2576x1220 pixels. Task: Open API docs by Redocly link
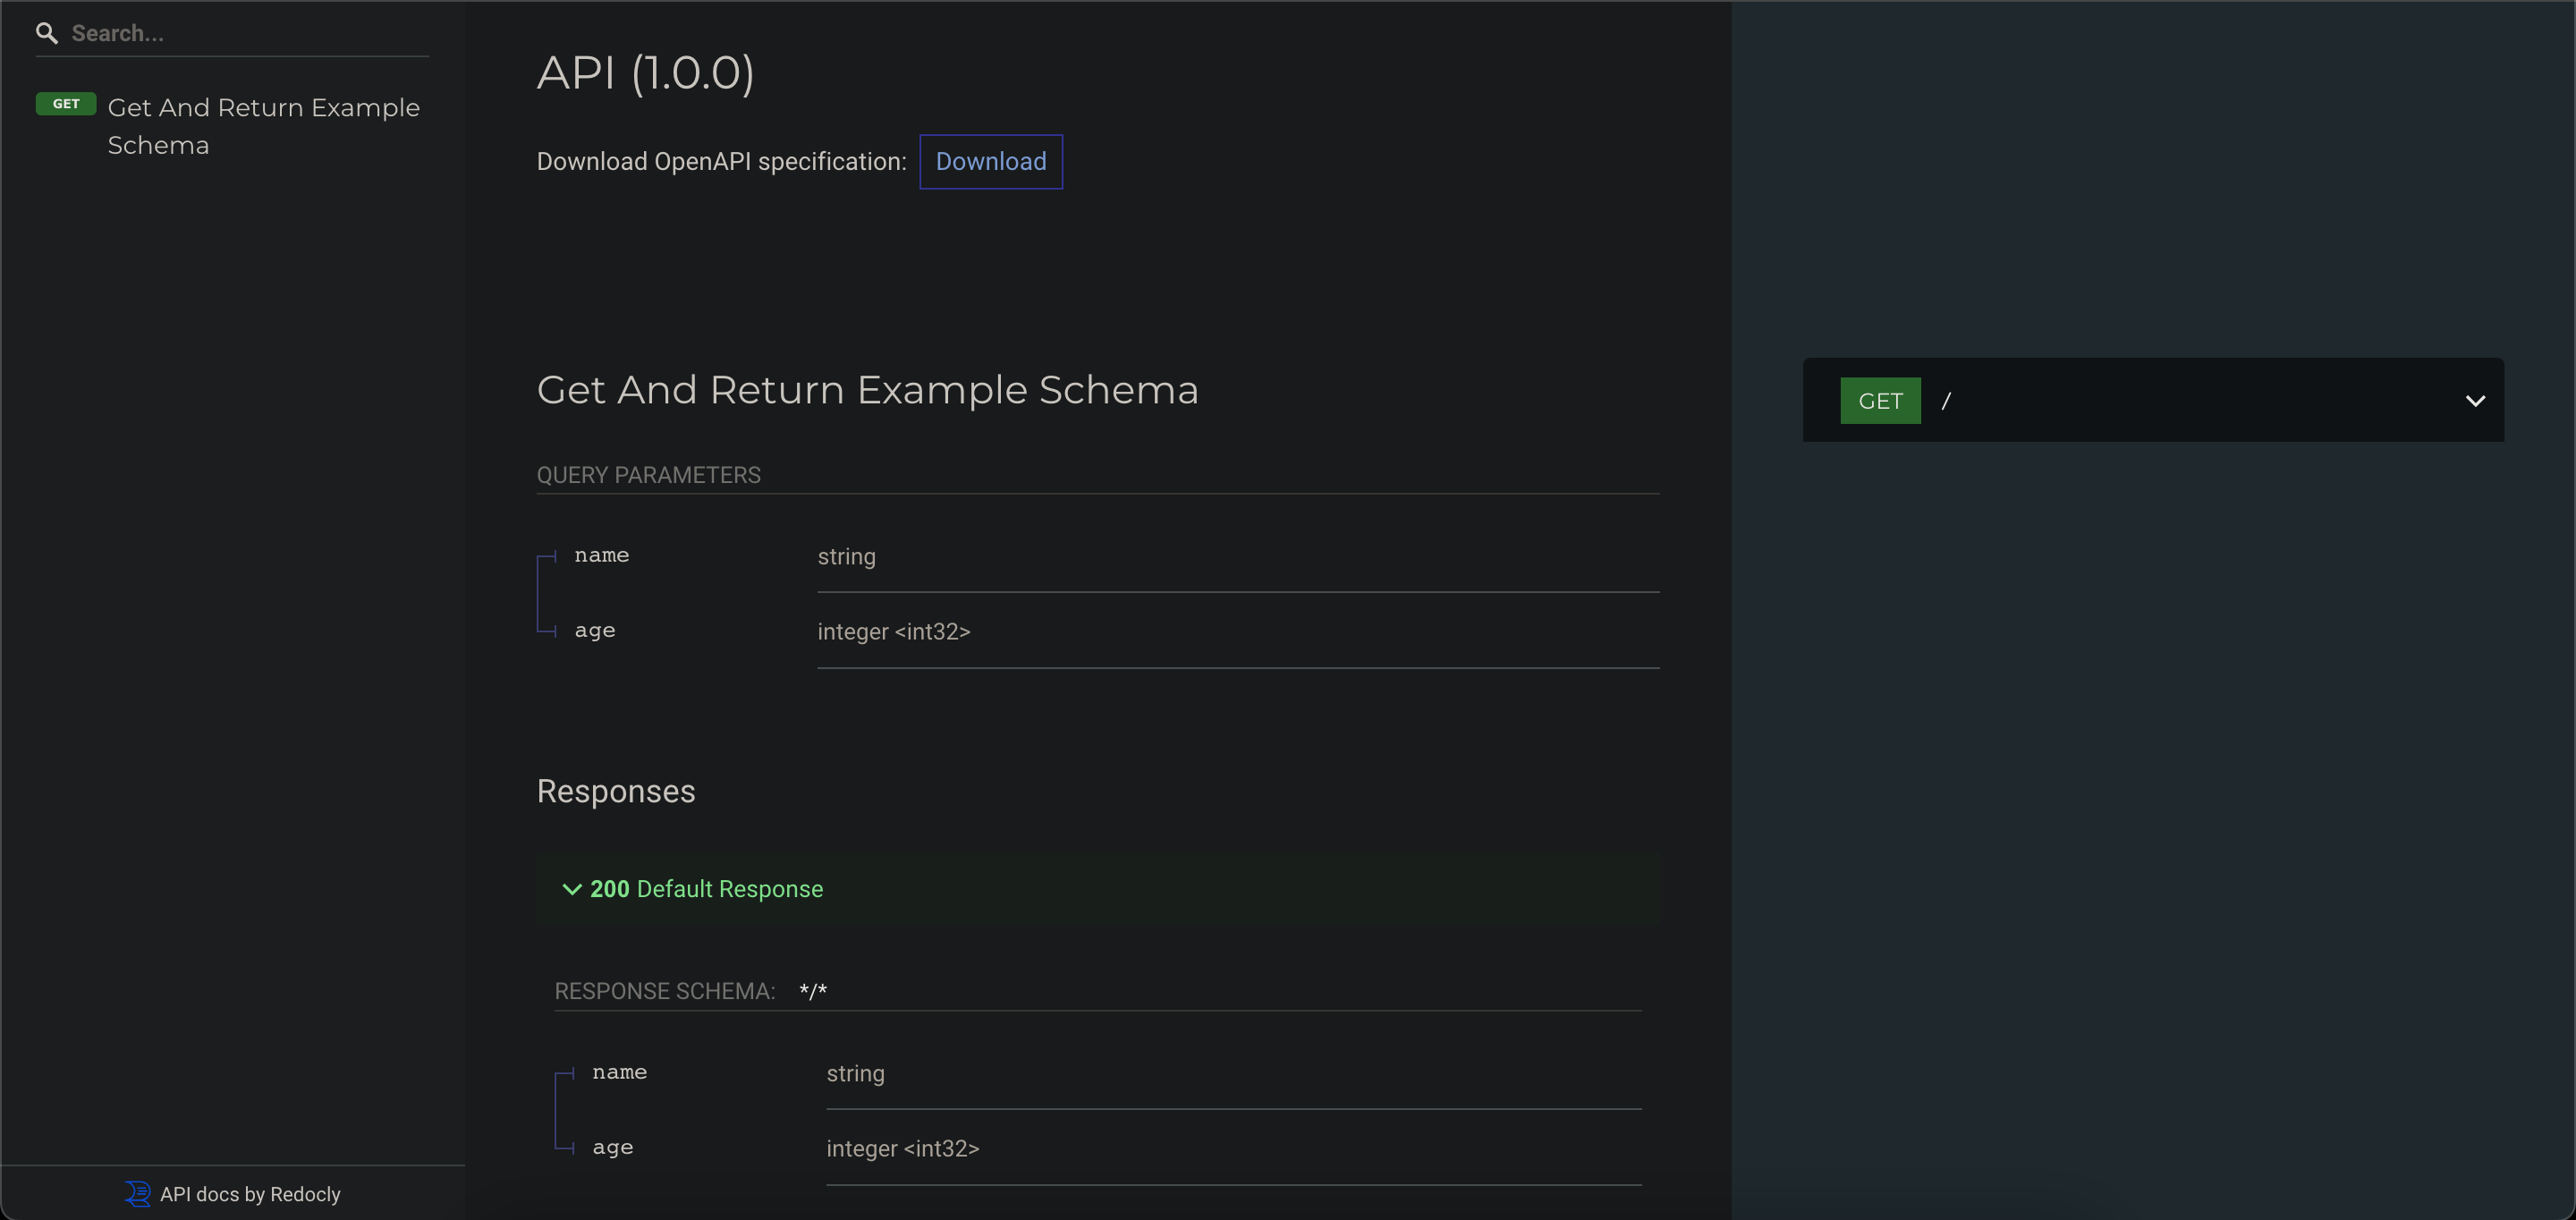coord(250,1194)
